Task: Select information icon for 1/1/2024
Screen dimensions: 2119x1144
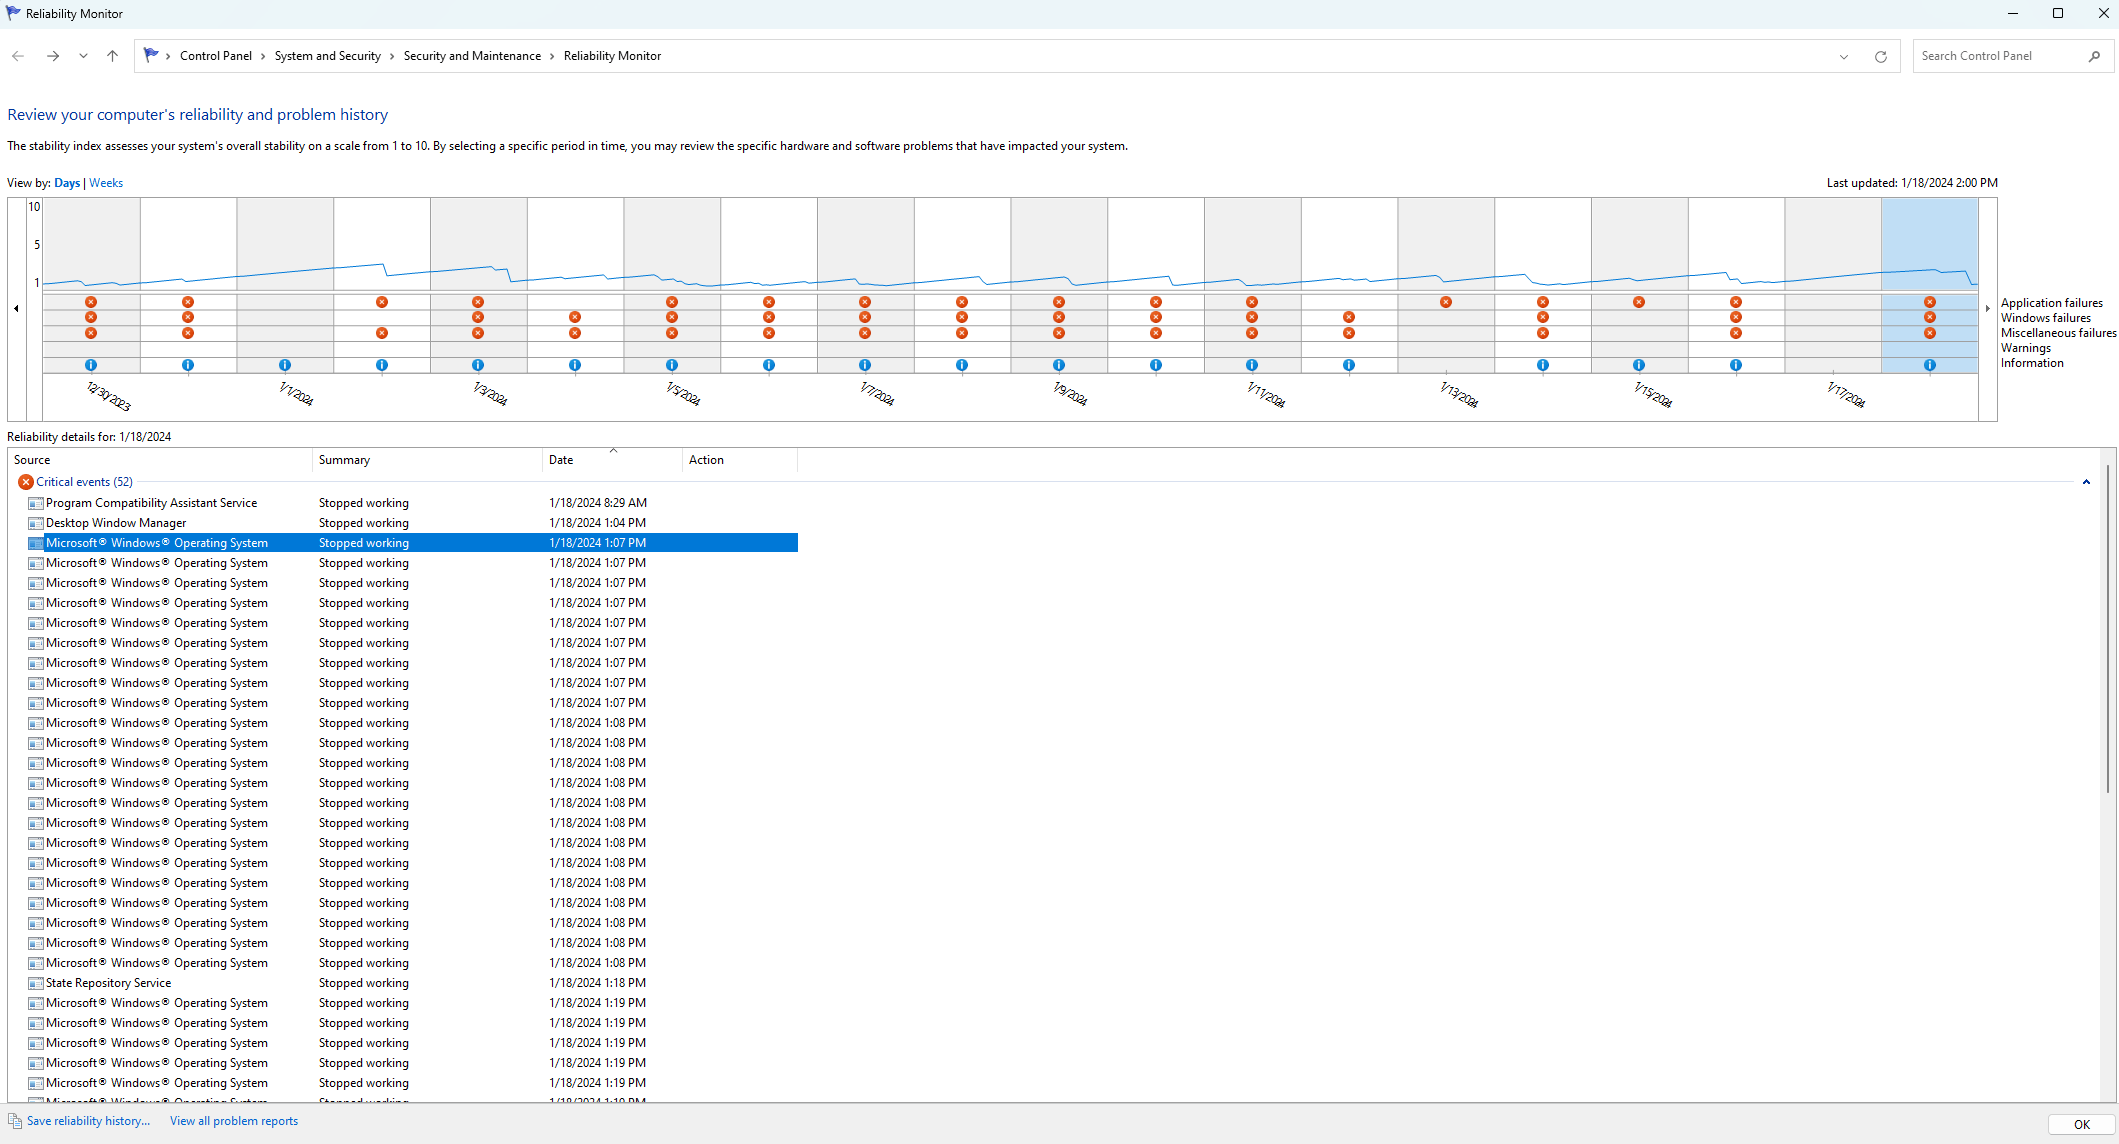Action: click(x=285, y=365)
